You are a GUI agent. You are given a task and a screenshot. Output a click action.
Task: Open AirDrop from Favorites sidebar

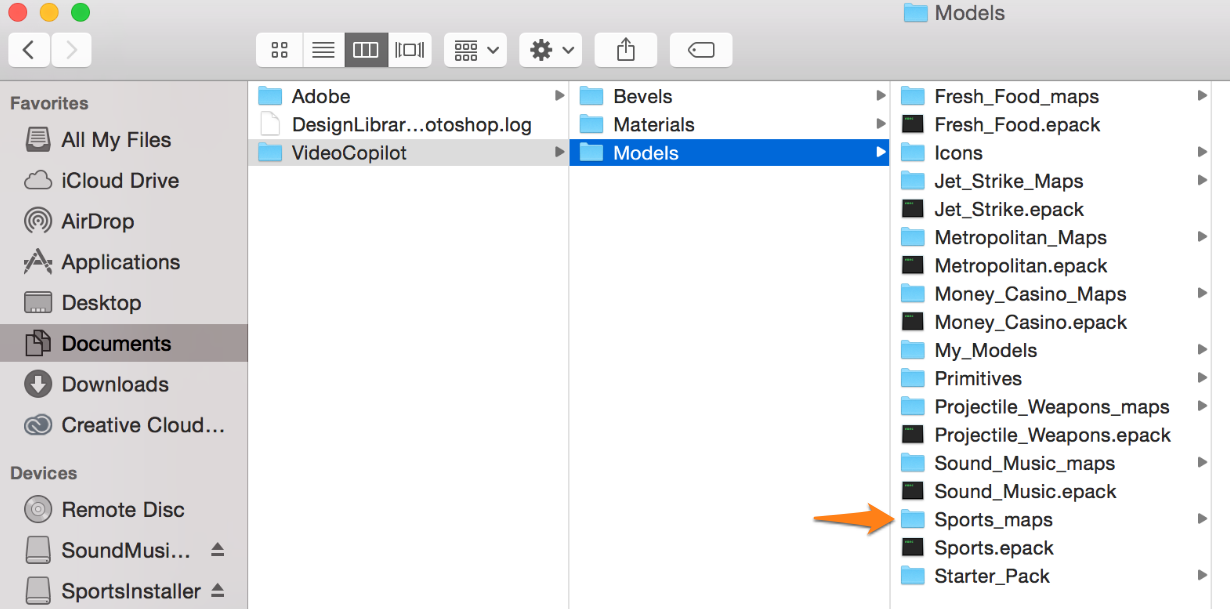pyautogui.click(x=97, y=221)
